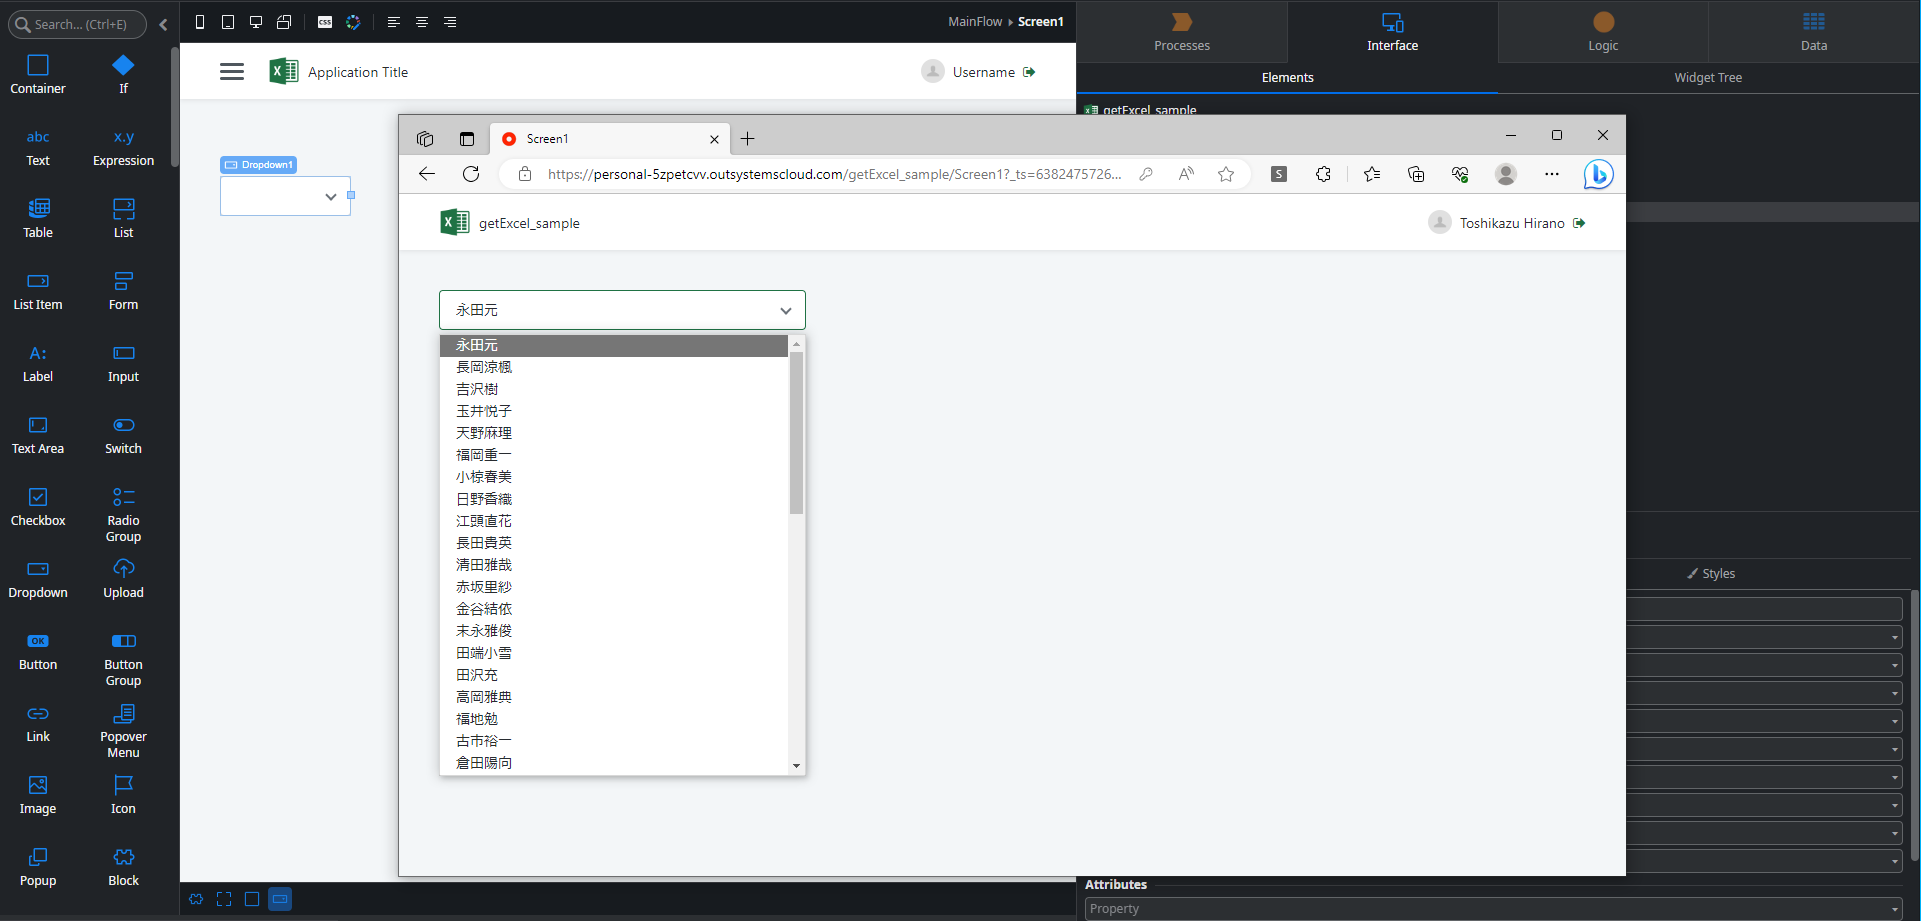The height and width of the screenshot is (921, 1921).
Task: Select the Switch widget in toolbox
Action: coord(123,434)
